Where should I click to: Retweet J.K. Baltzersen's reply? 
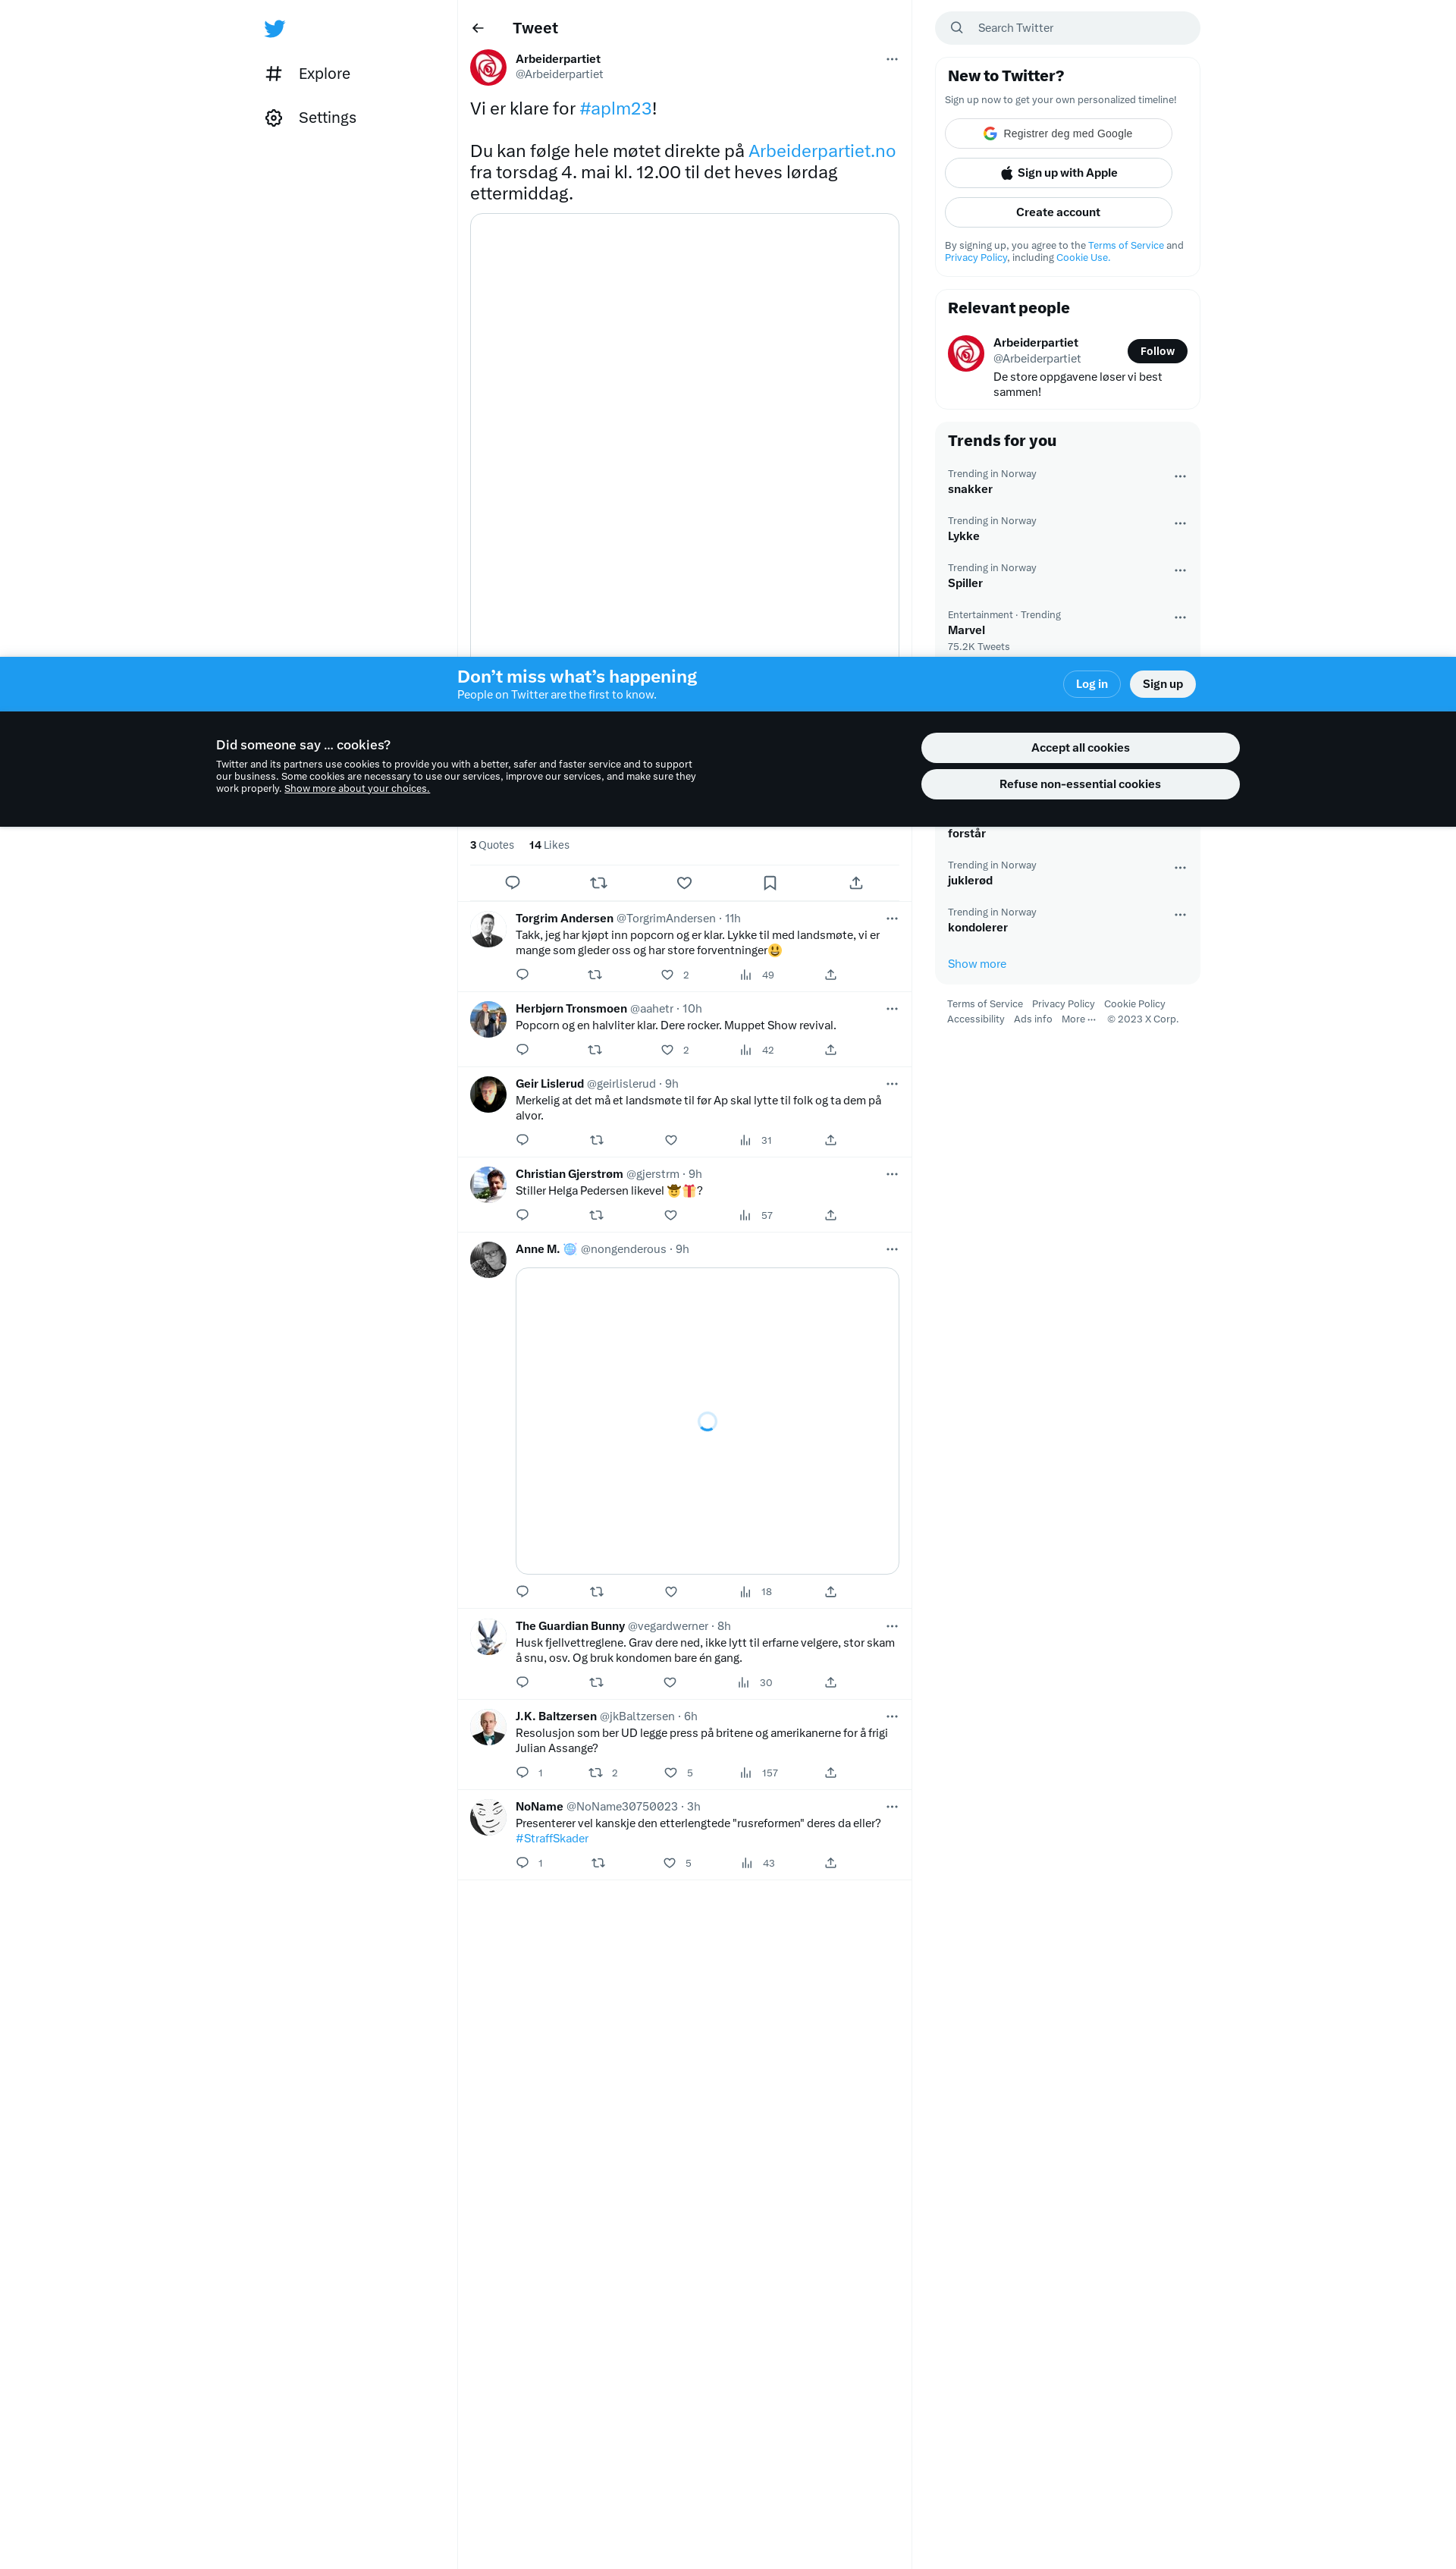click(596, 1773)
